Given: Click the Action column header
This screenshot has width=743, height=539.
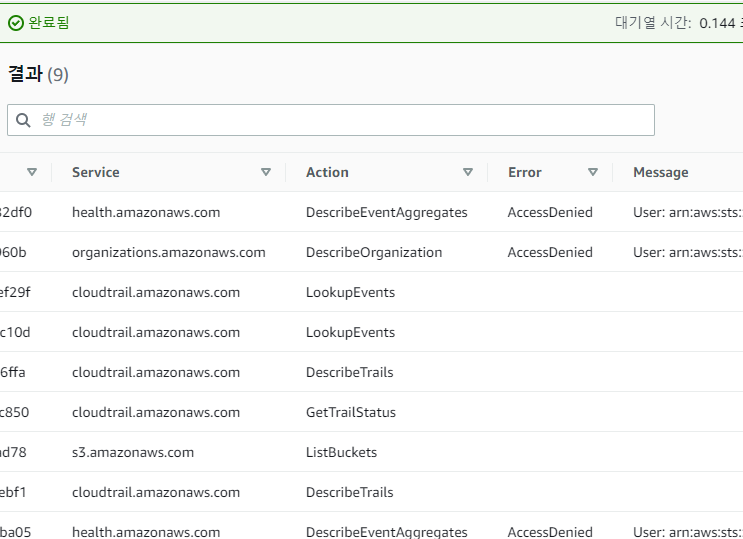Looking at the screenshot, I should (x=327, y=172).
